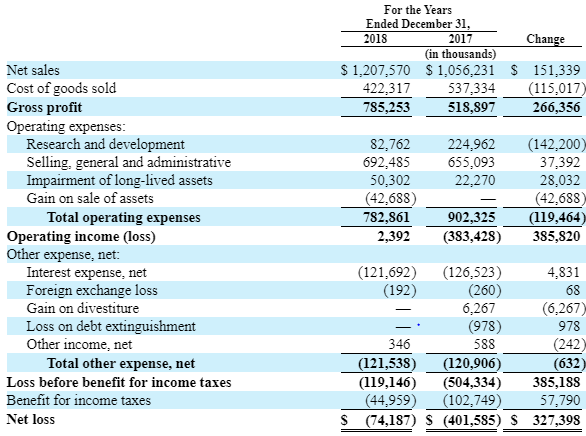Image resolution: width=586 pixels, height=436 pixels.
Task: Click the 2017 net sales value $1,056,231
Action: [x=460, y=70]
